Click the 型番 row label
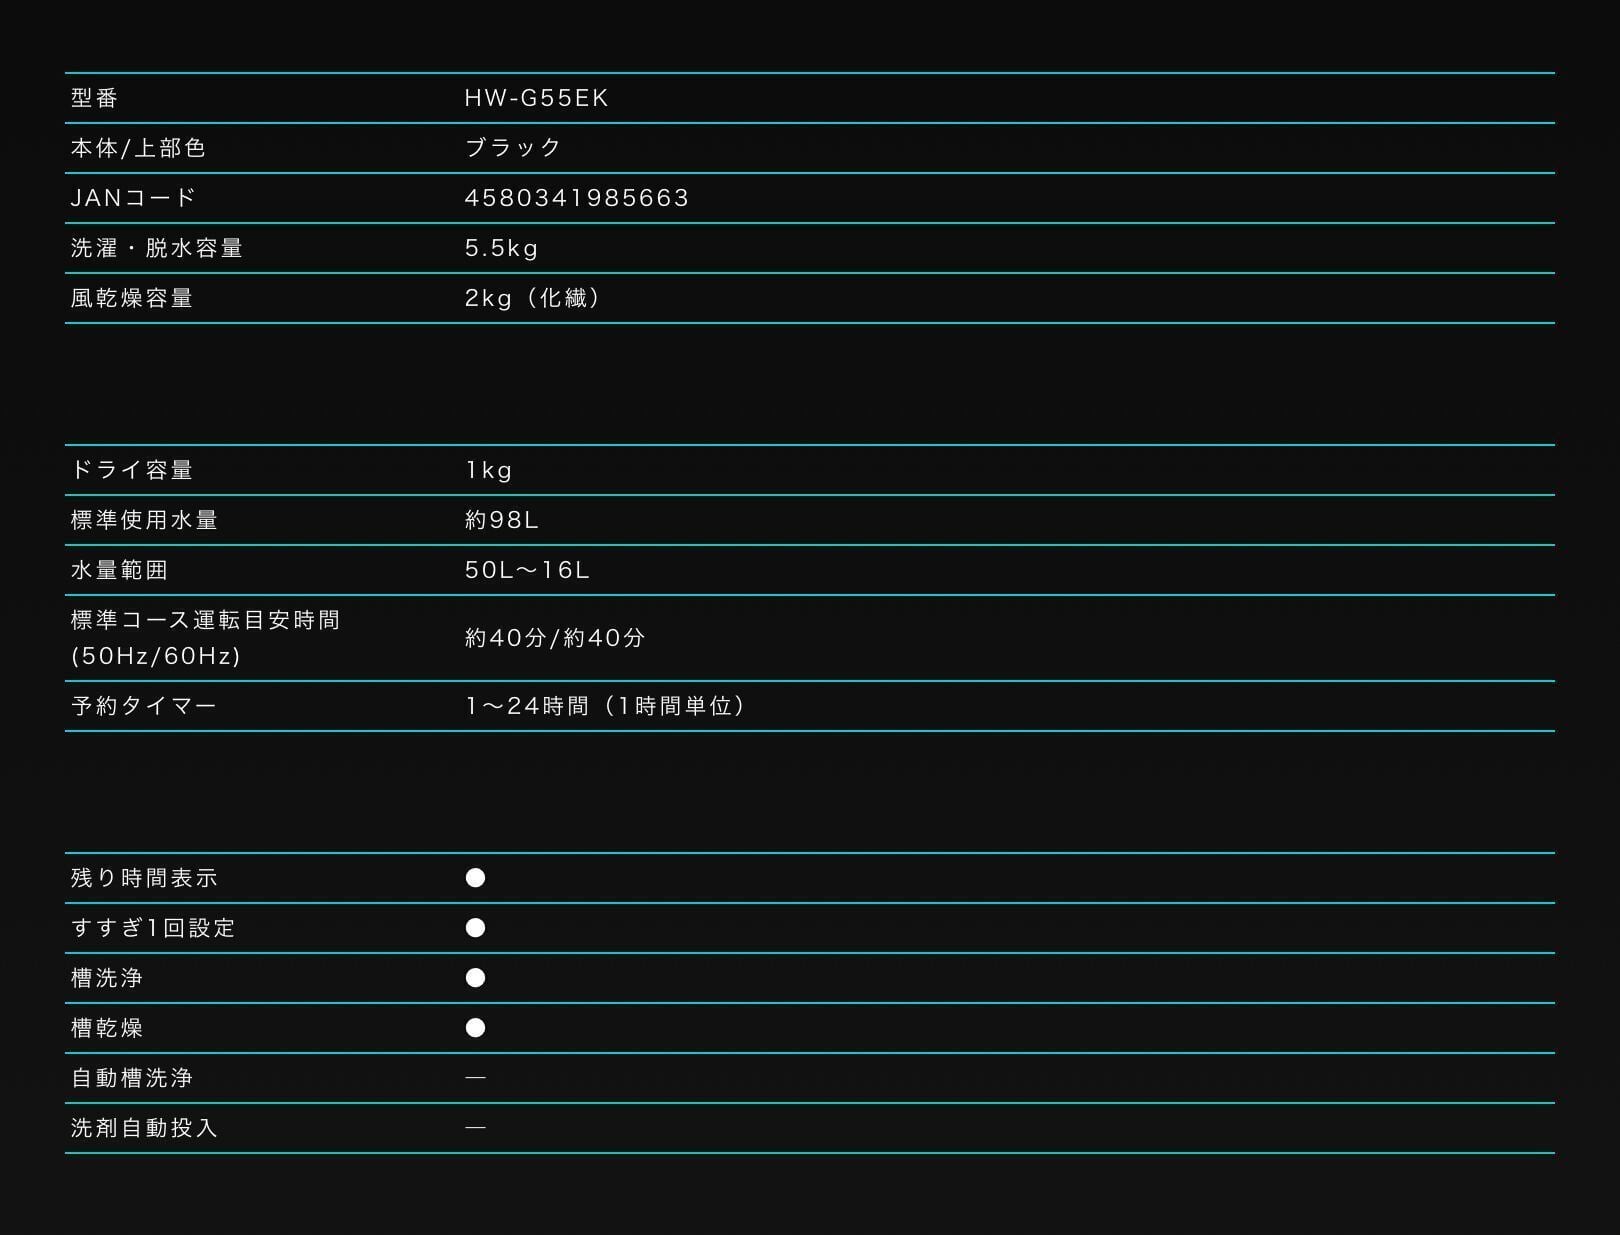The image size is (1620, 1235). [x=95, y=98]
